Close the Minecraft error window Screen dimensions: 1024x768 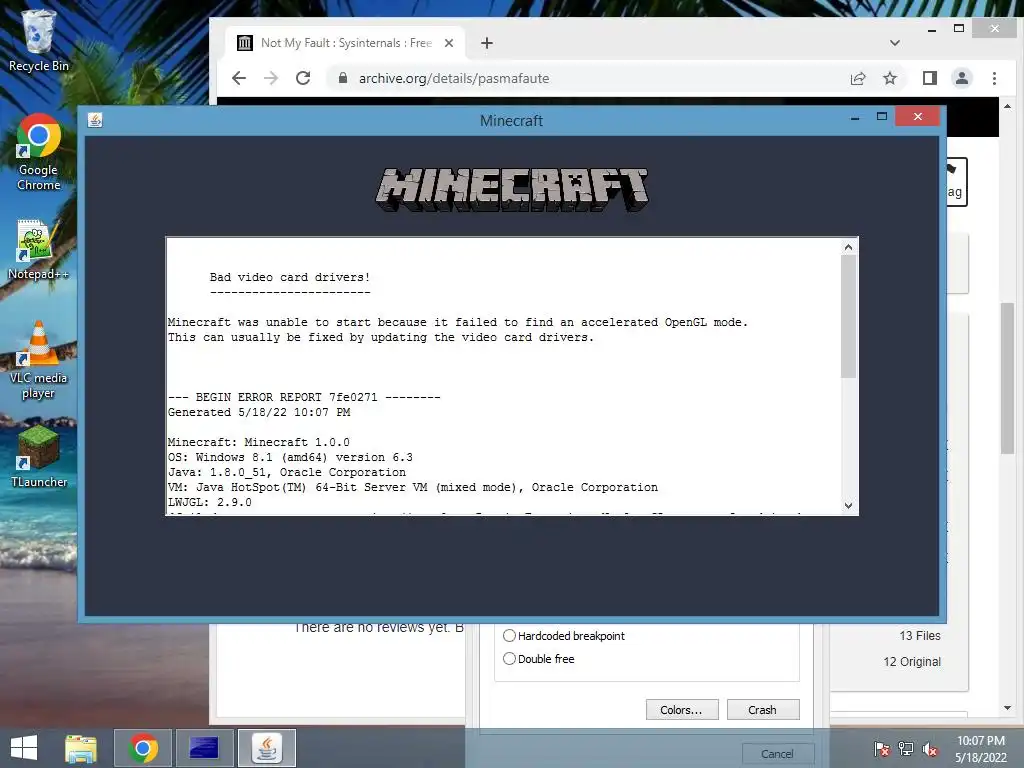pos(918,116)
